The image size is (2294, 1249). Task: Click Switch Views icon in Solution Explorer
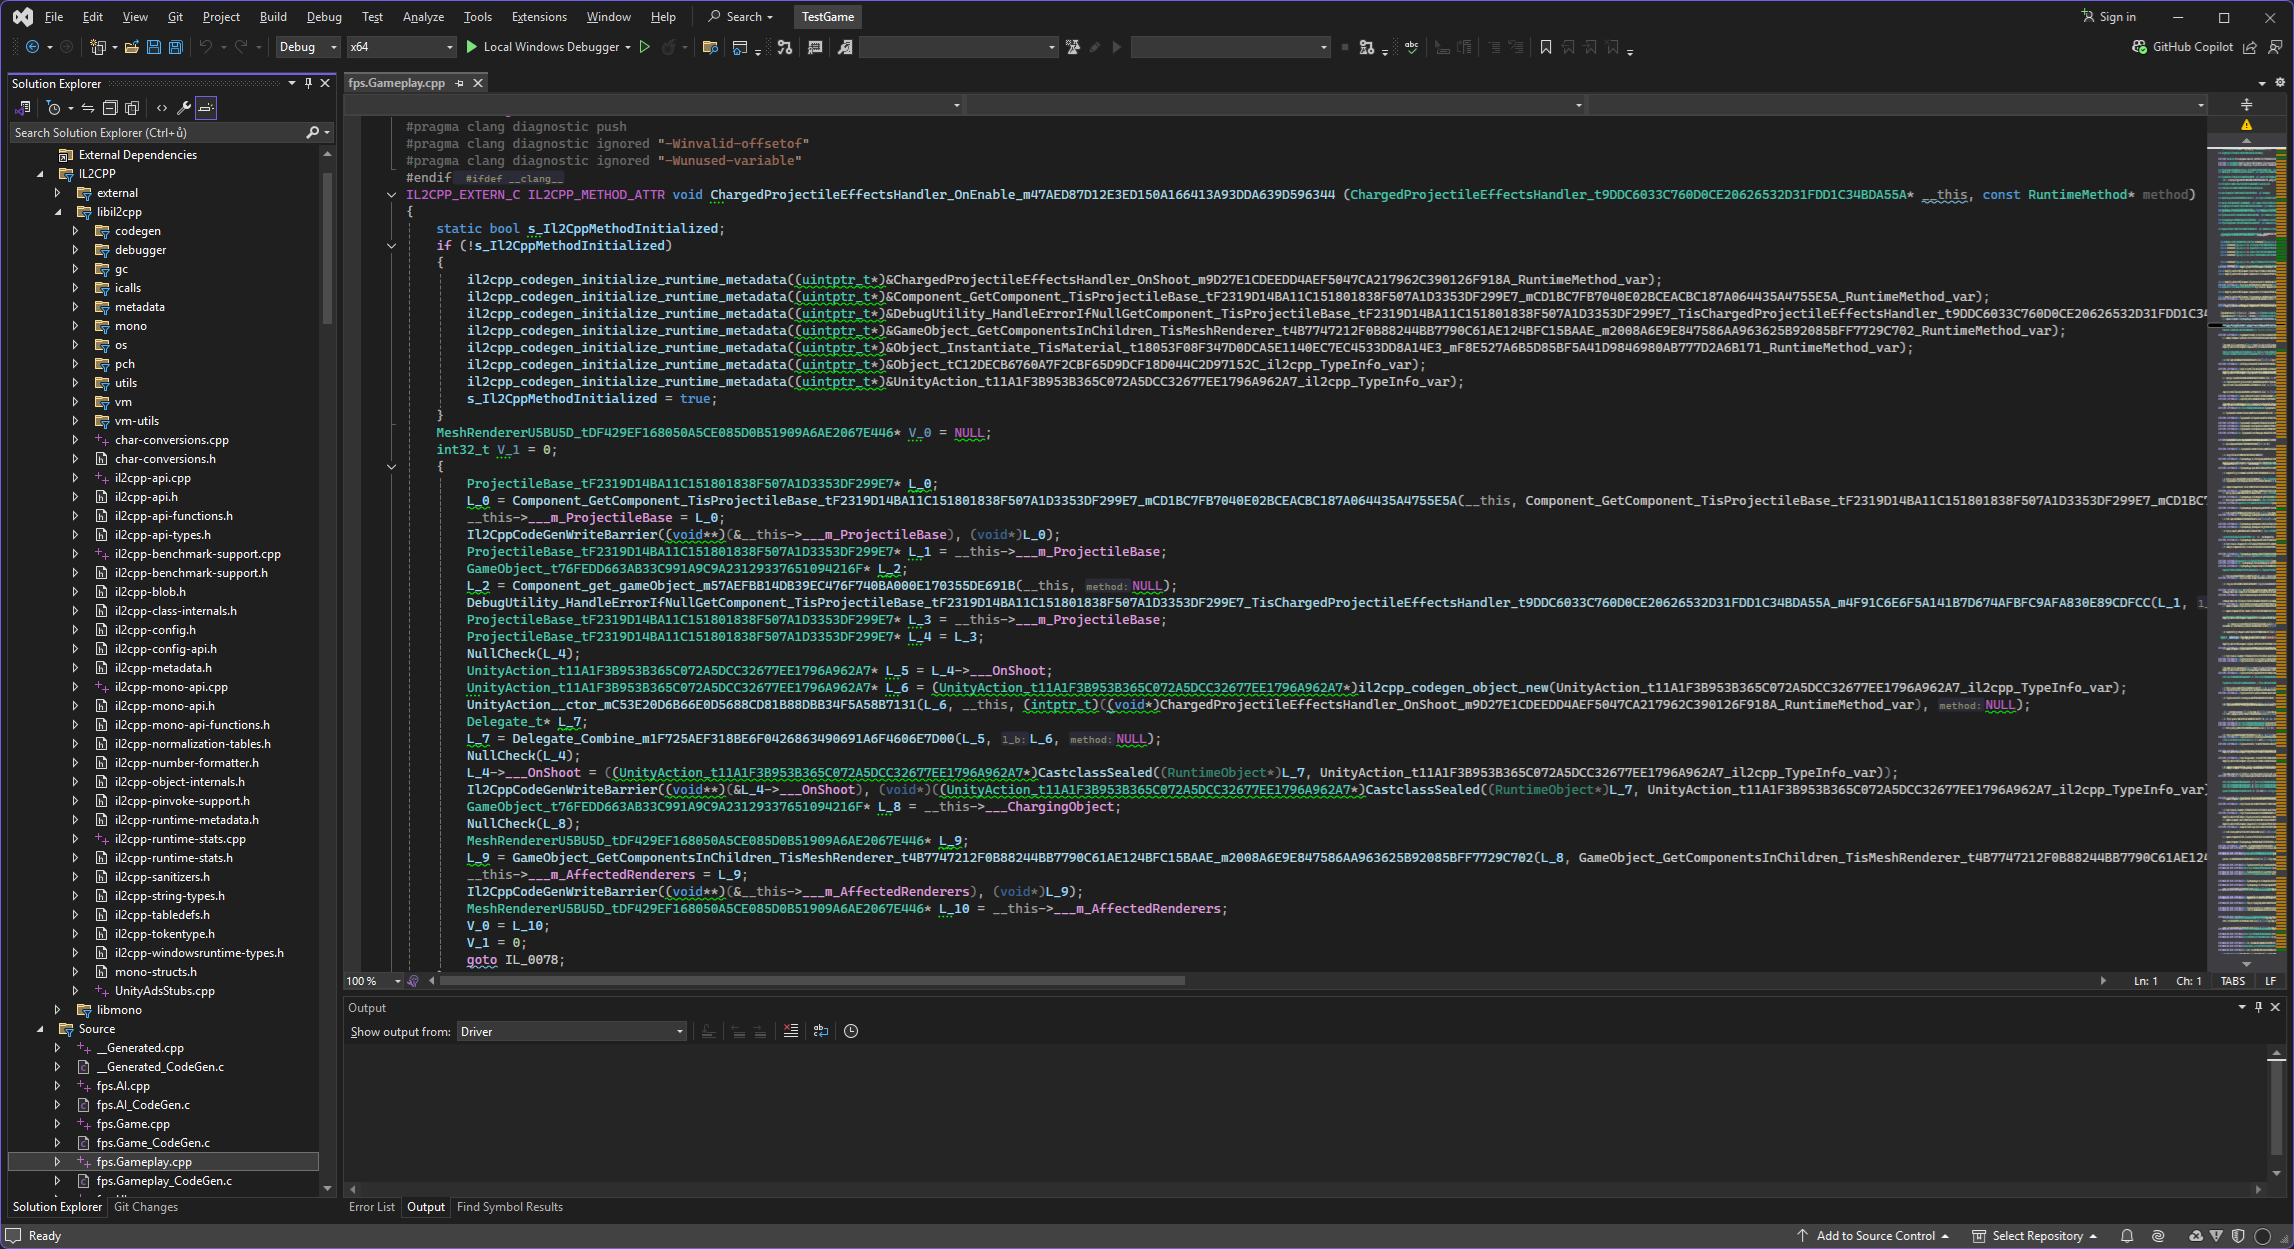pyautogui.click(x=23, y=108)
